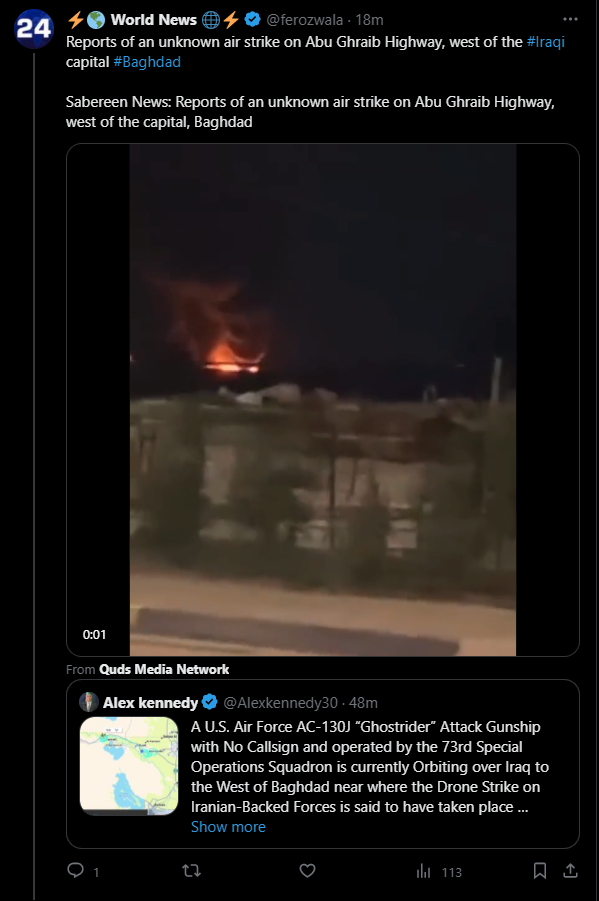Follow the #Iraqi hashtag link
Image resolution: width=599 pixels, height=901 pixels.
click(x=546, y=42)
